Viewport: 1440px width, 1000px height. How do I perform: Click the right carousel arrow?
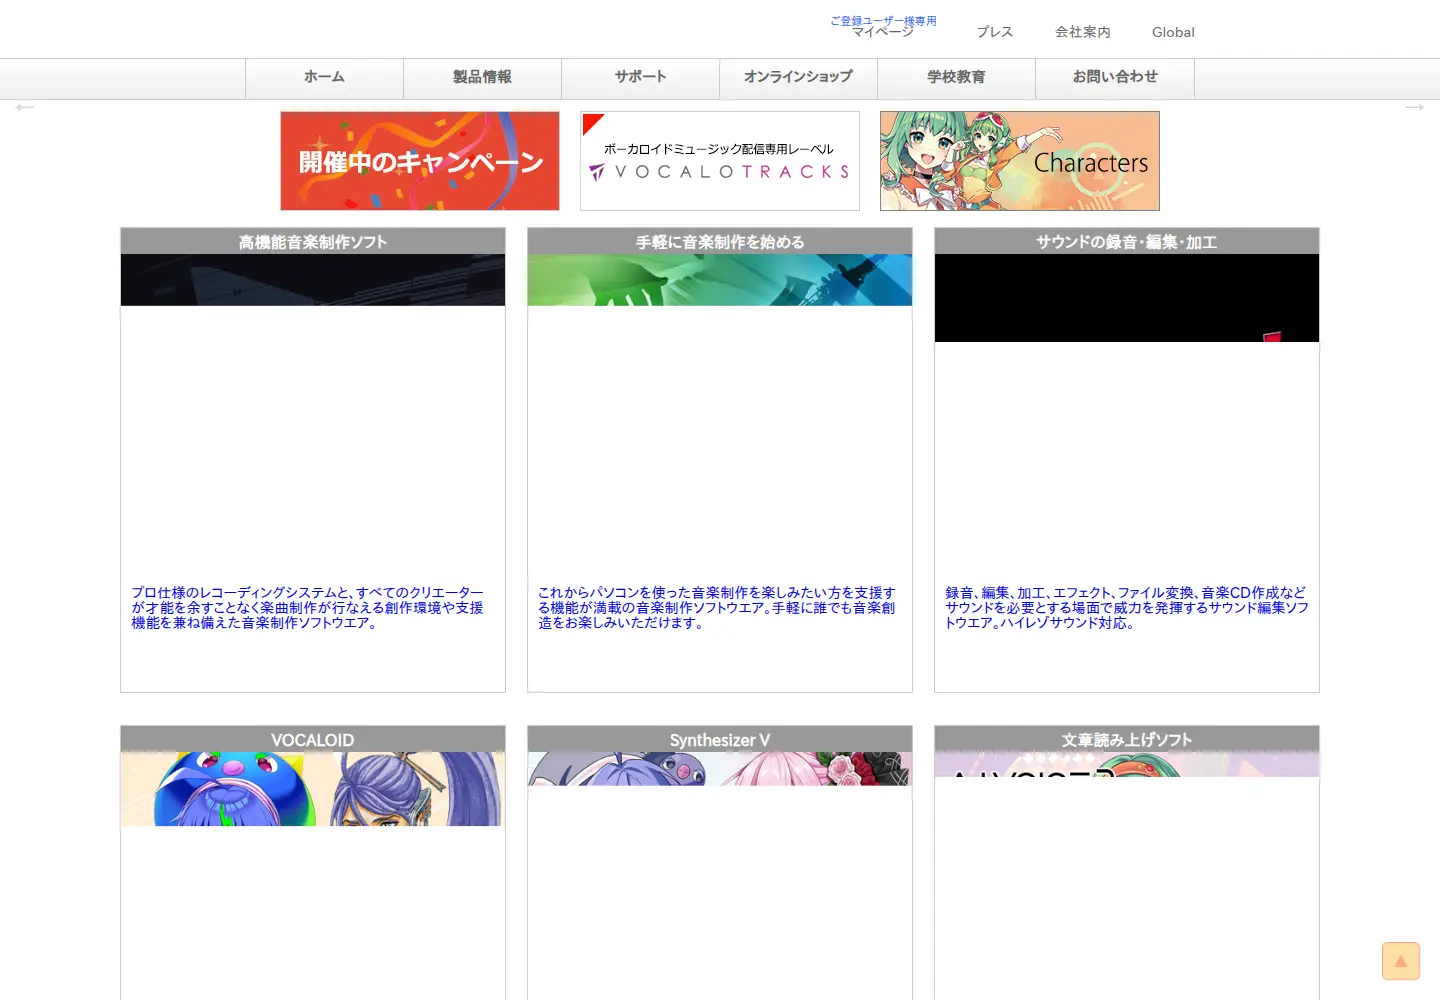[x=1414, y=107]
